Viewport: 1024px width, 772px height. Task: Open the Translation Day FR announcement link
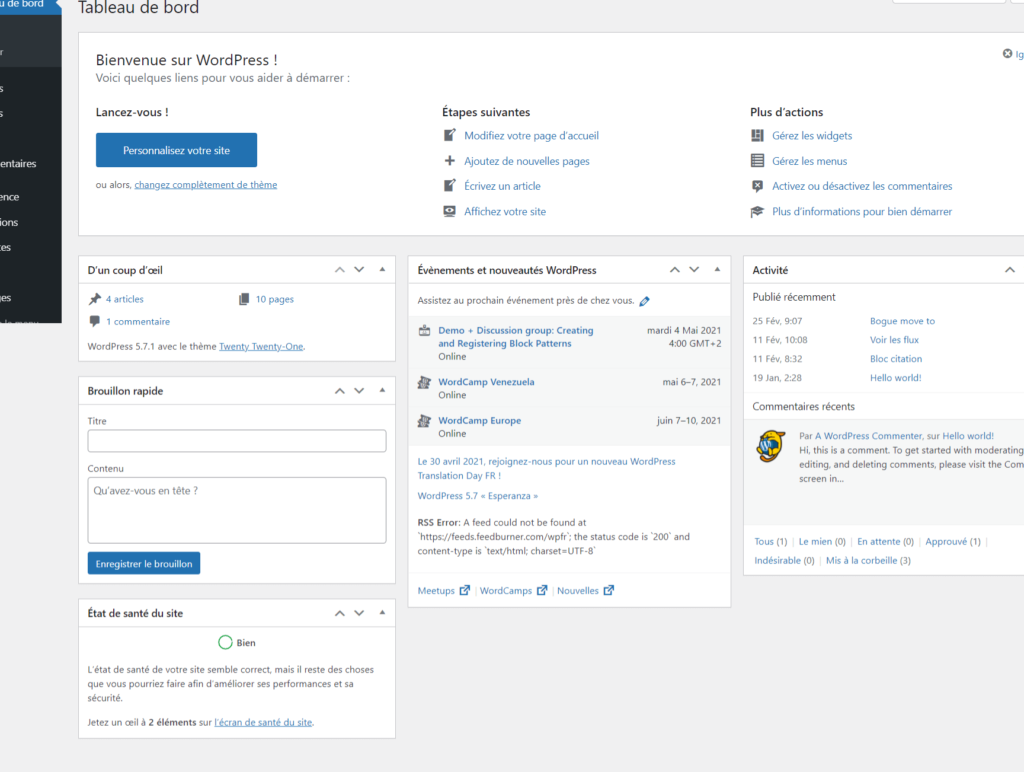point(547,468)
